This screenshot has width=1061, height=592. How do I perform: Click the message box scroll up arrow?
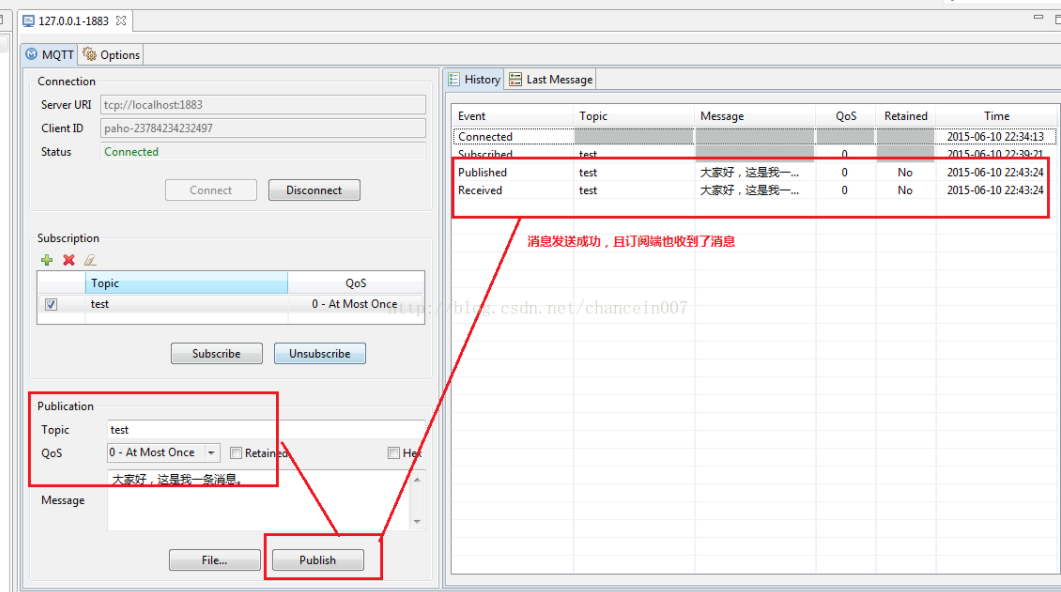pos(417,480)
